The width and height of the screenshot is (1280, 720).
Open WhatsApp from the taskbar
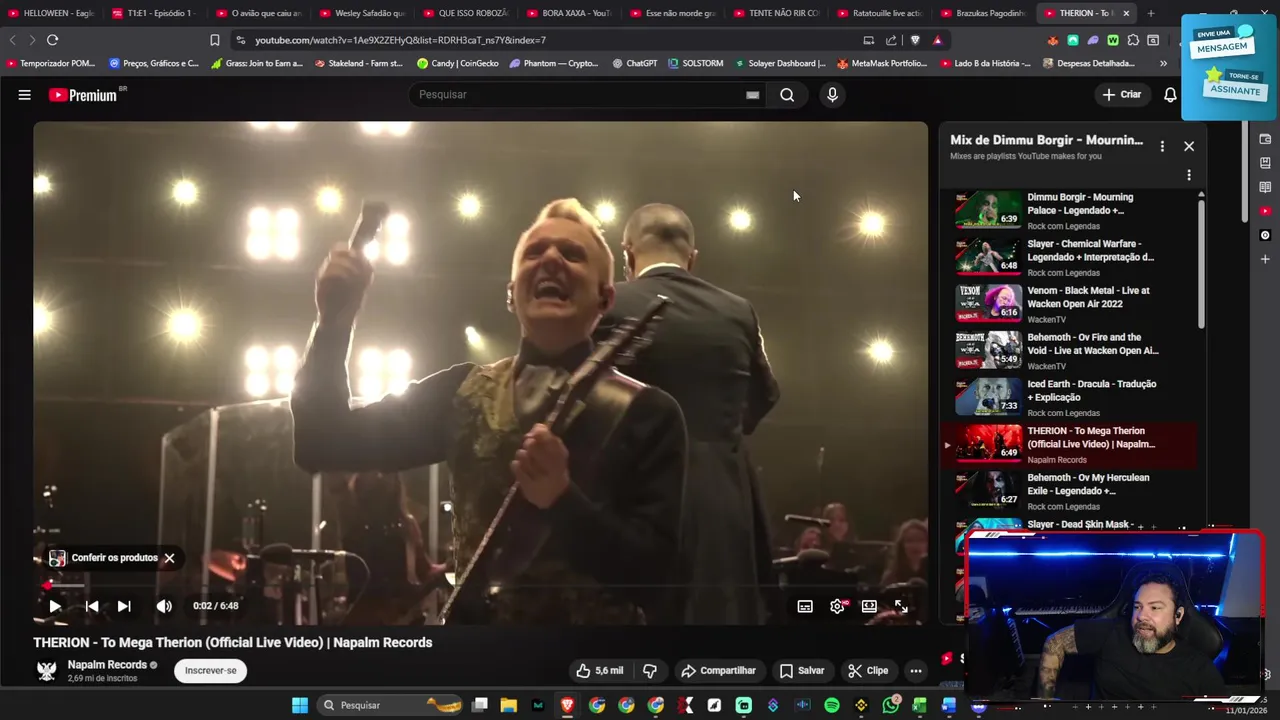click(x=891, y=705)
